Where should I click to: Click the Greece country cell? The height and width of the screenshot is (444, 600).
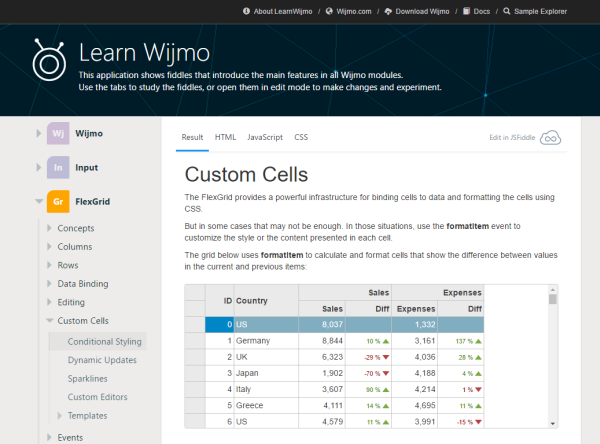pyautogui.click(x=266, y=405)
